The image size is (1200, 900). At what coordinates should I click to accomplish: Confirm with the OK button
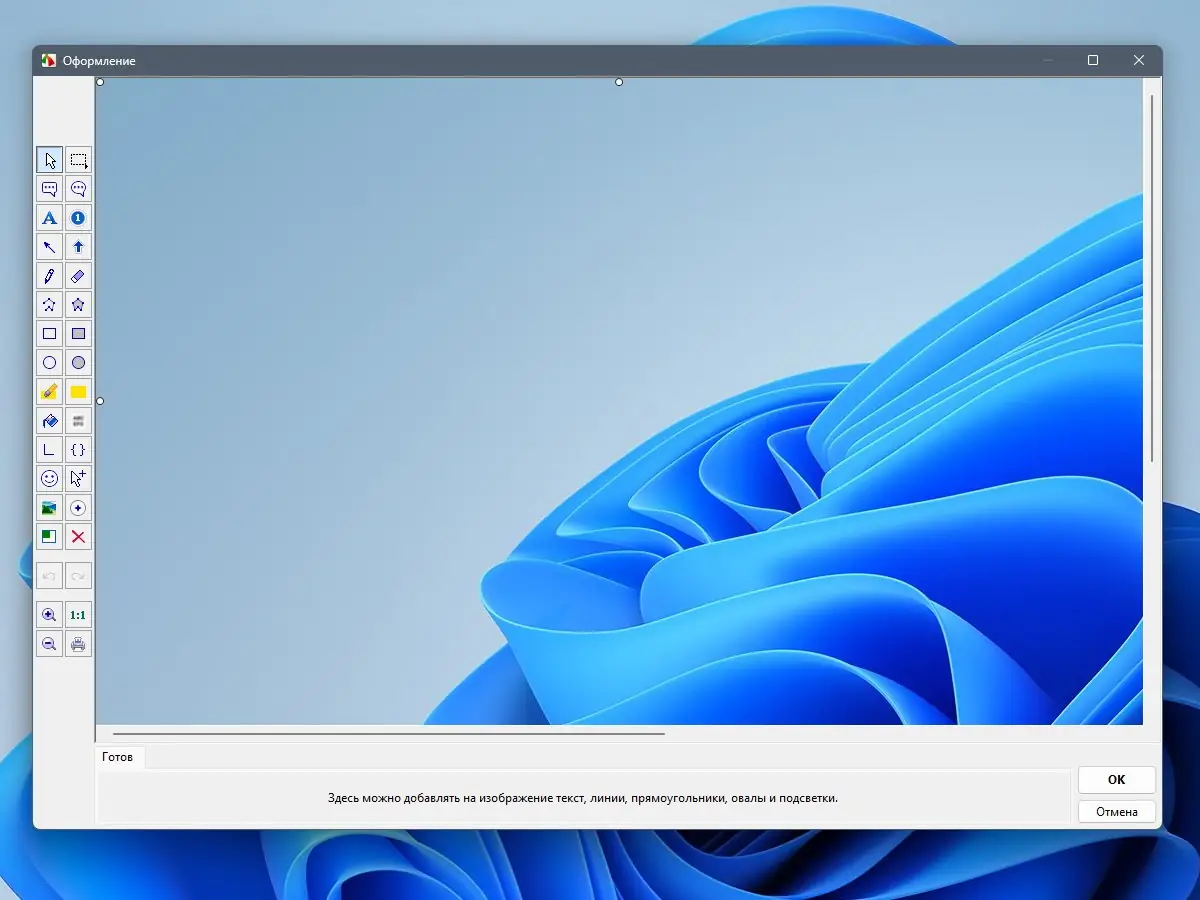pos(1117,780)
